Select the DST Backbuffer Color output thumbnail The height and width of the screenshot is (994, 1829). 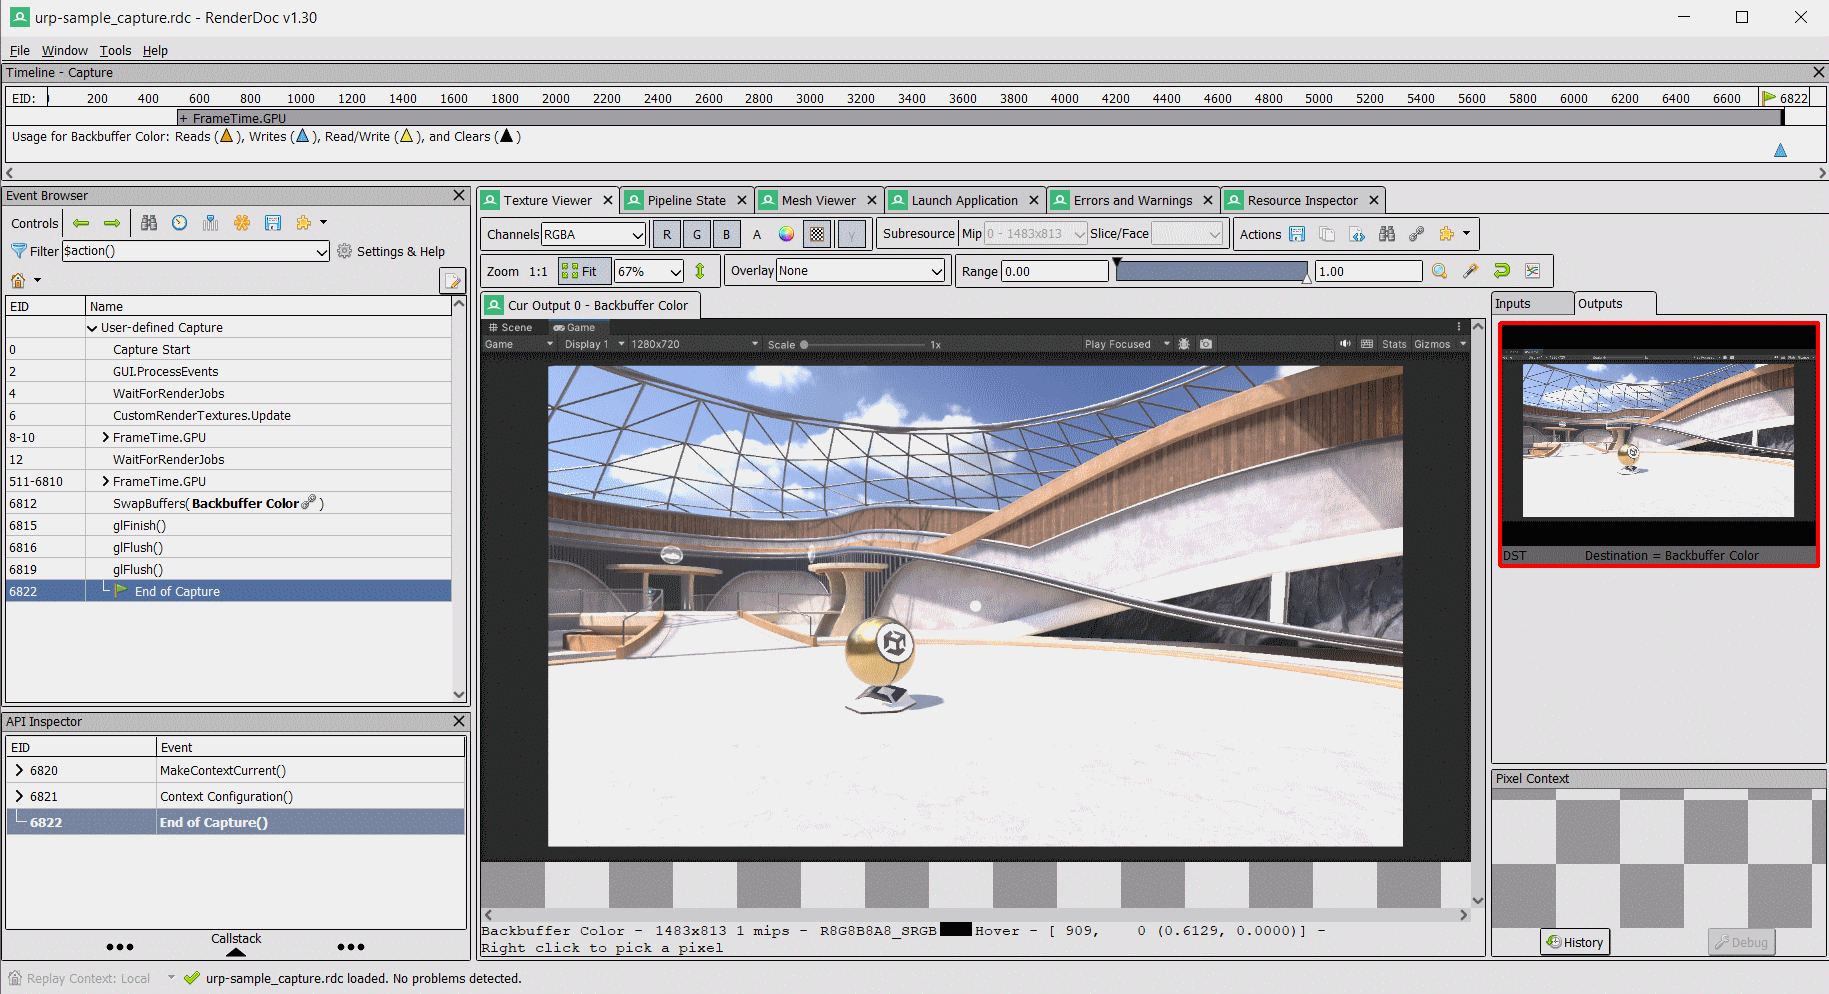coord(1658,442)
